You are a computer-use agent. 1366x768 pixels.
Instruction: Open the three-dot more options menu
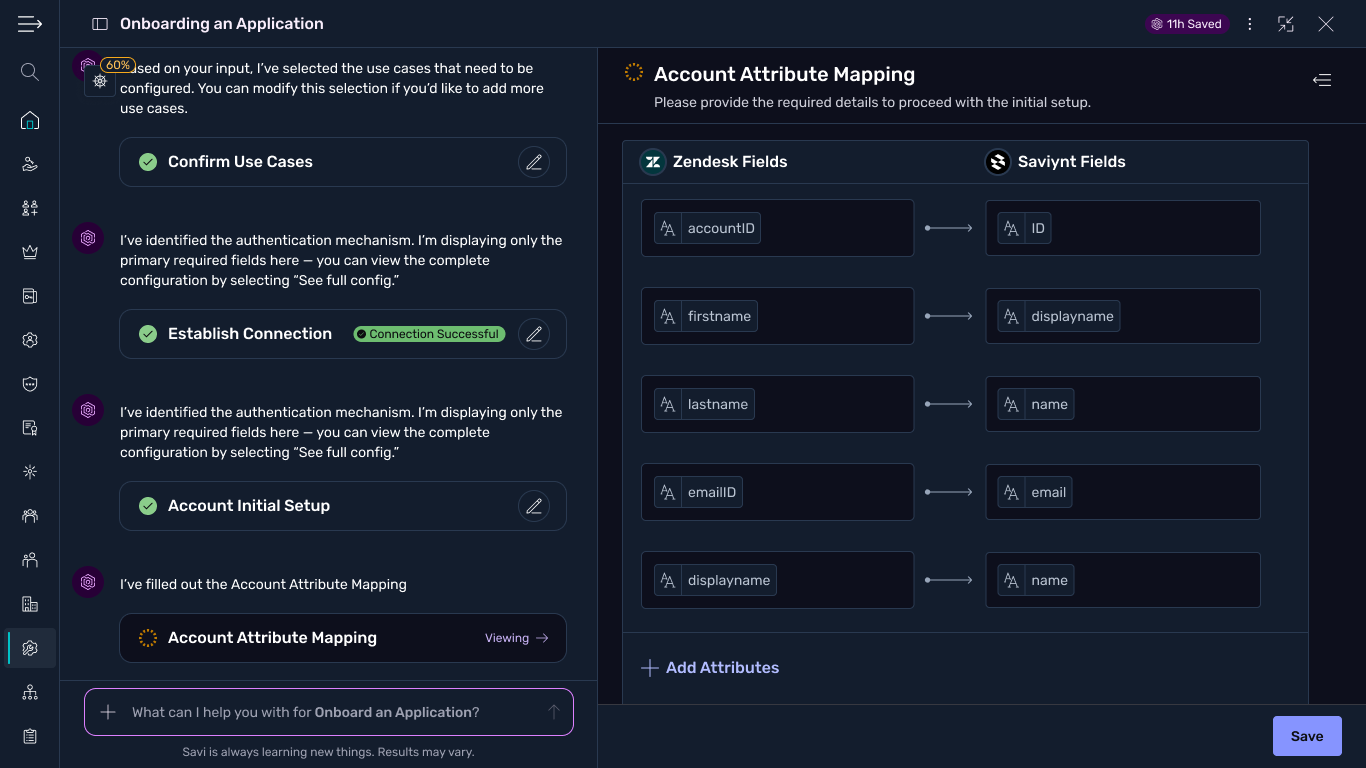pyautogui.click(x=1250, y=24)
